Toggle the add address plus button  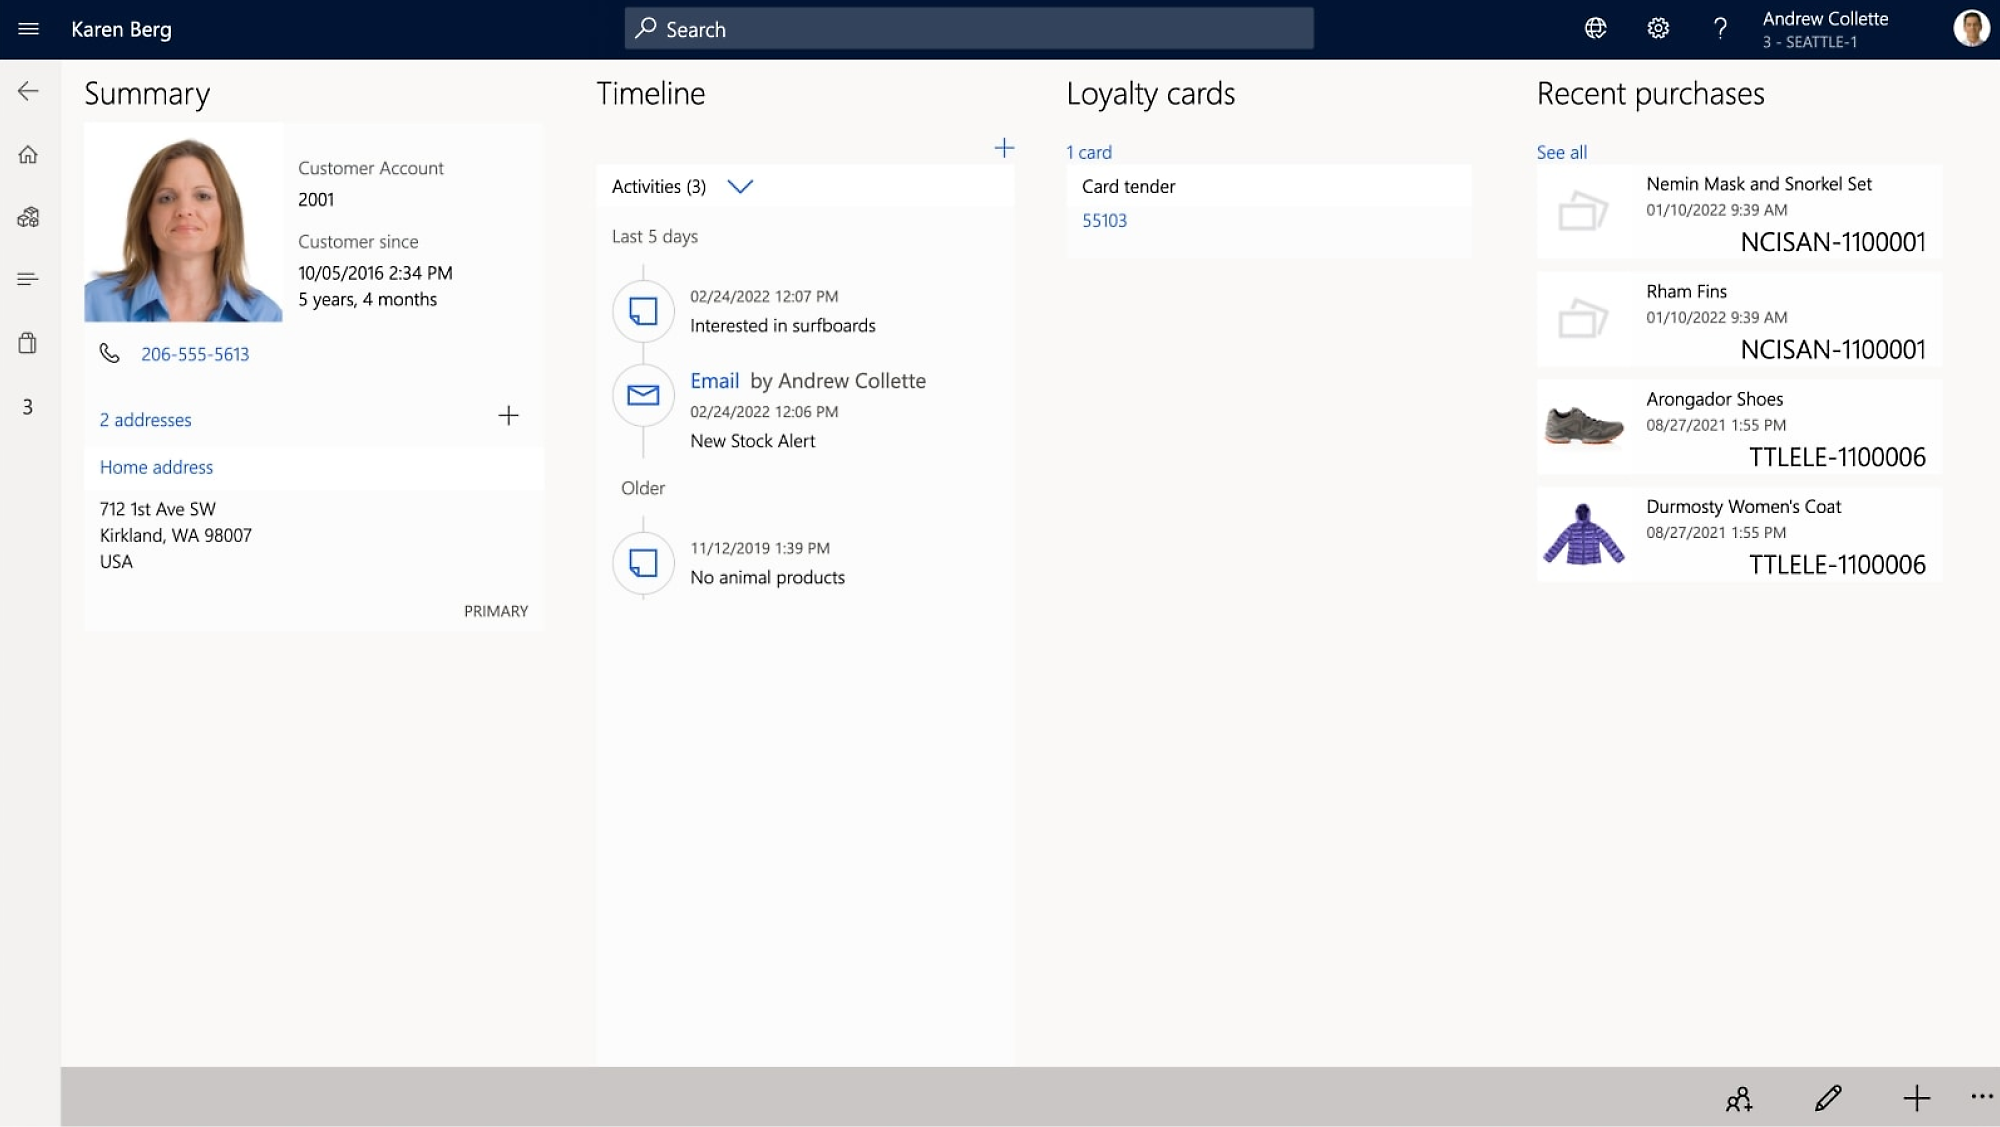(508, 415)
